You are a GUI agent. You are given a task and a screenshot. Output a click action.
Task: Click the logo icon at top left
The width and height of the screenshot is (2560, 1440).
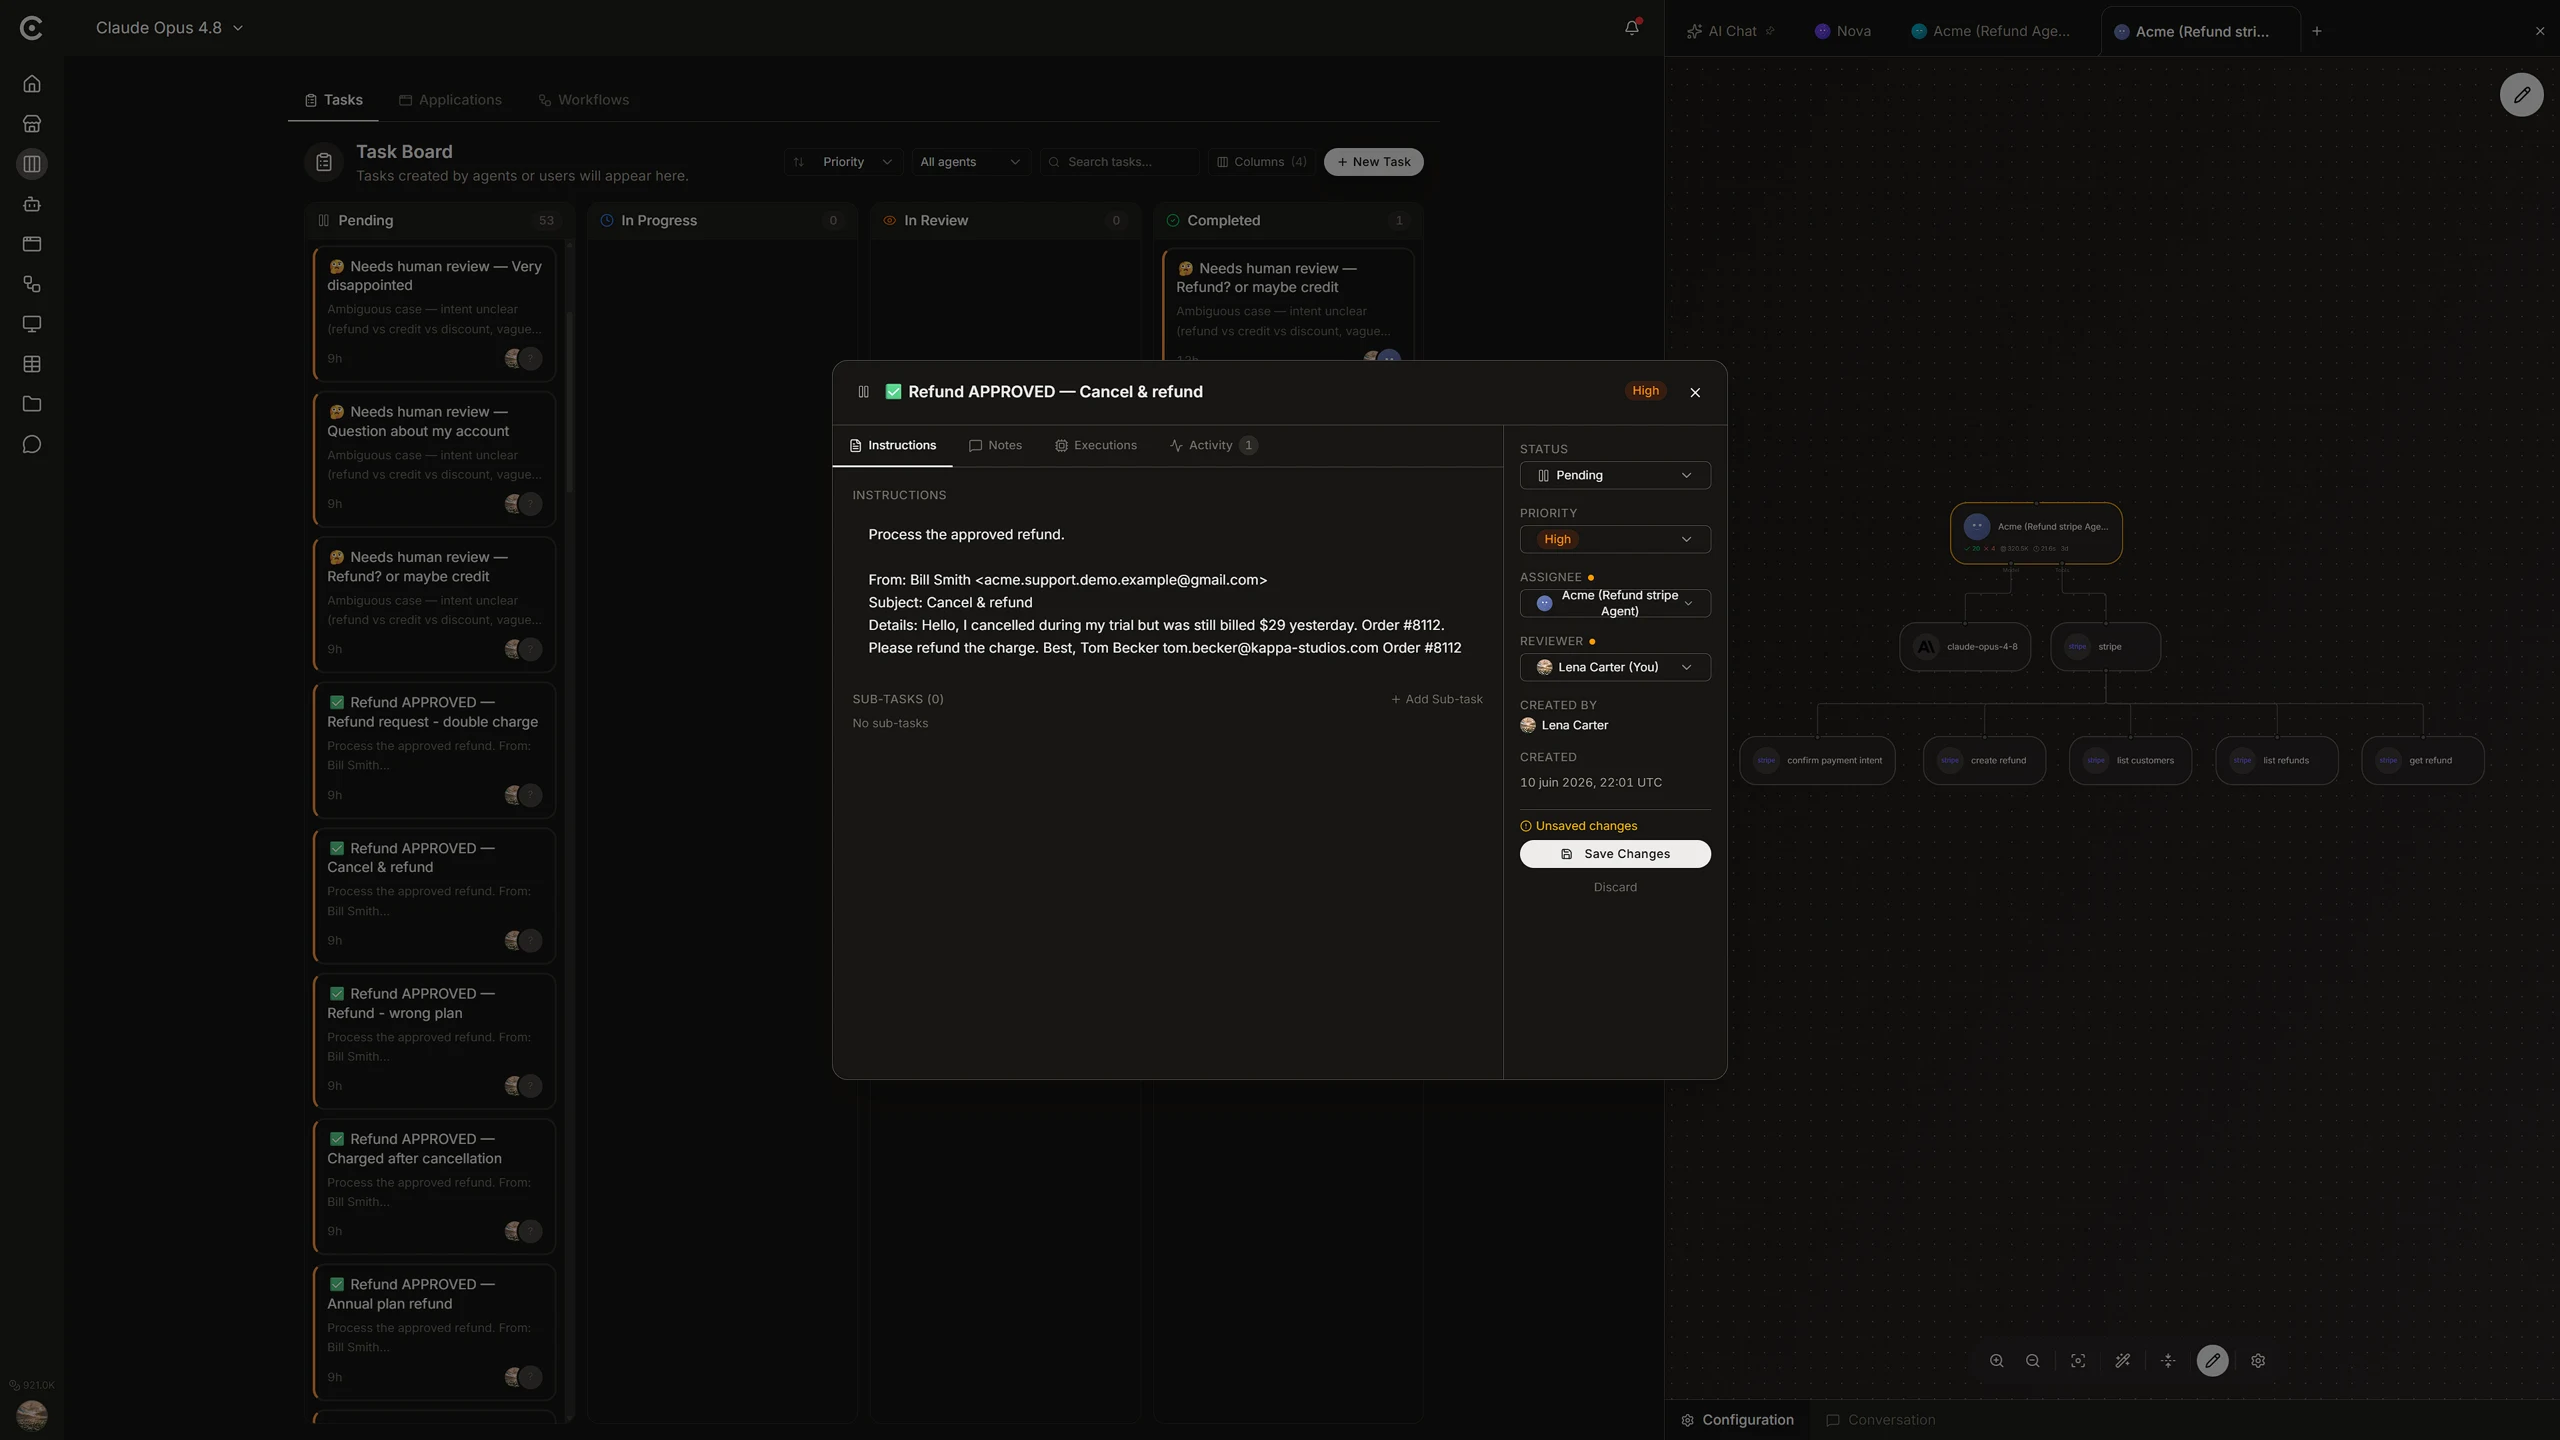pos(31,28)
